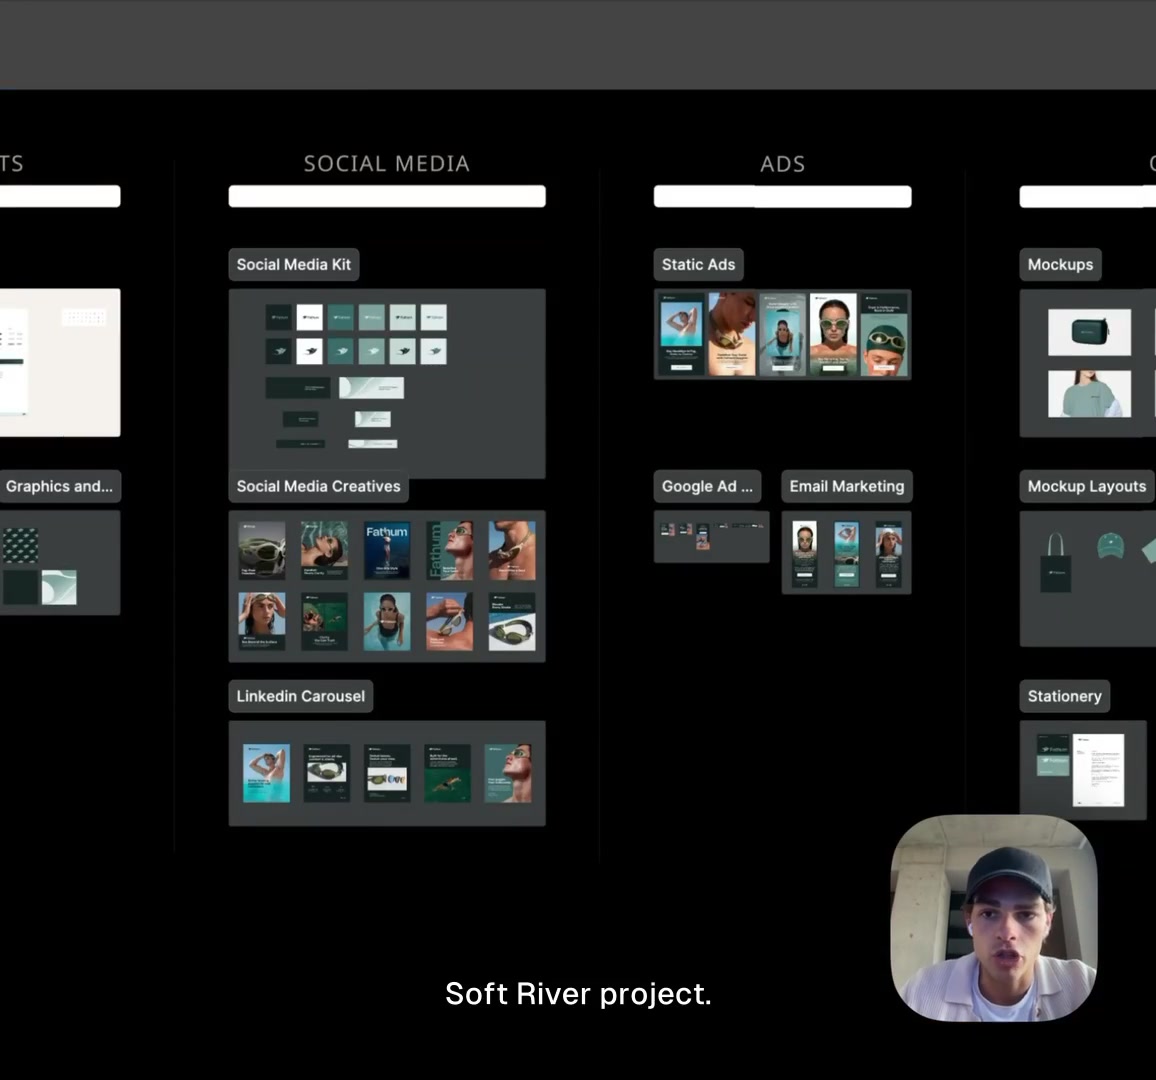Click the Stationery frame label

point(1065,696)
